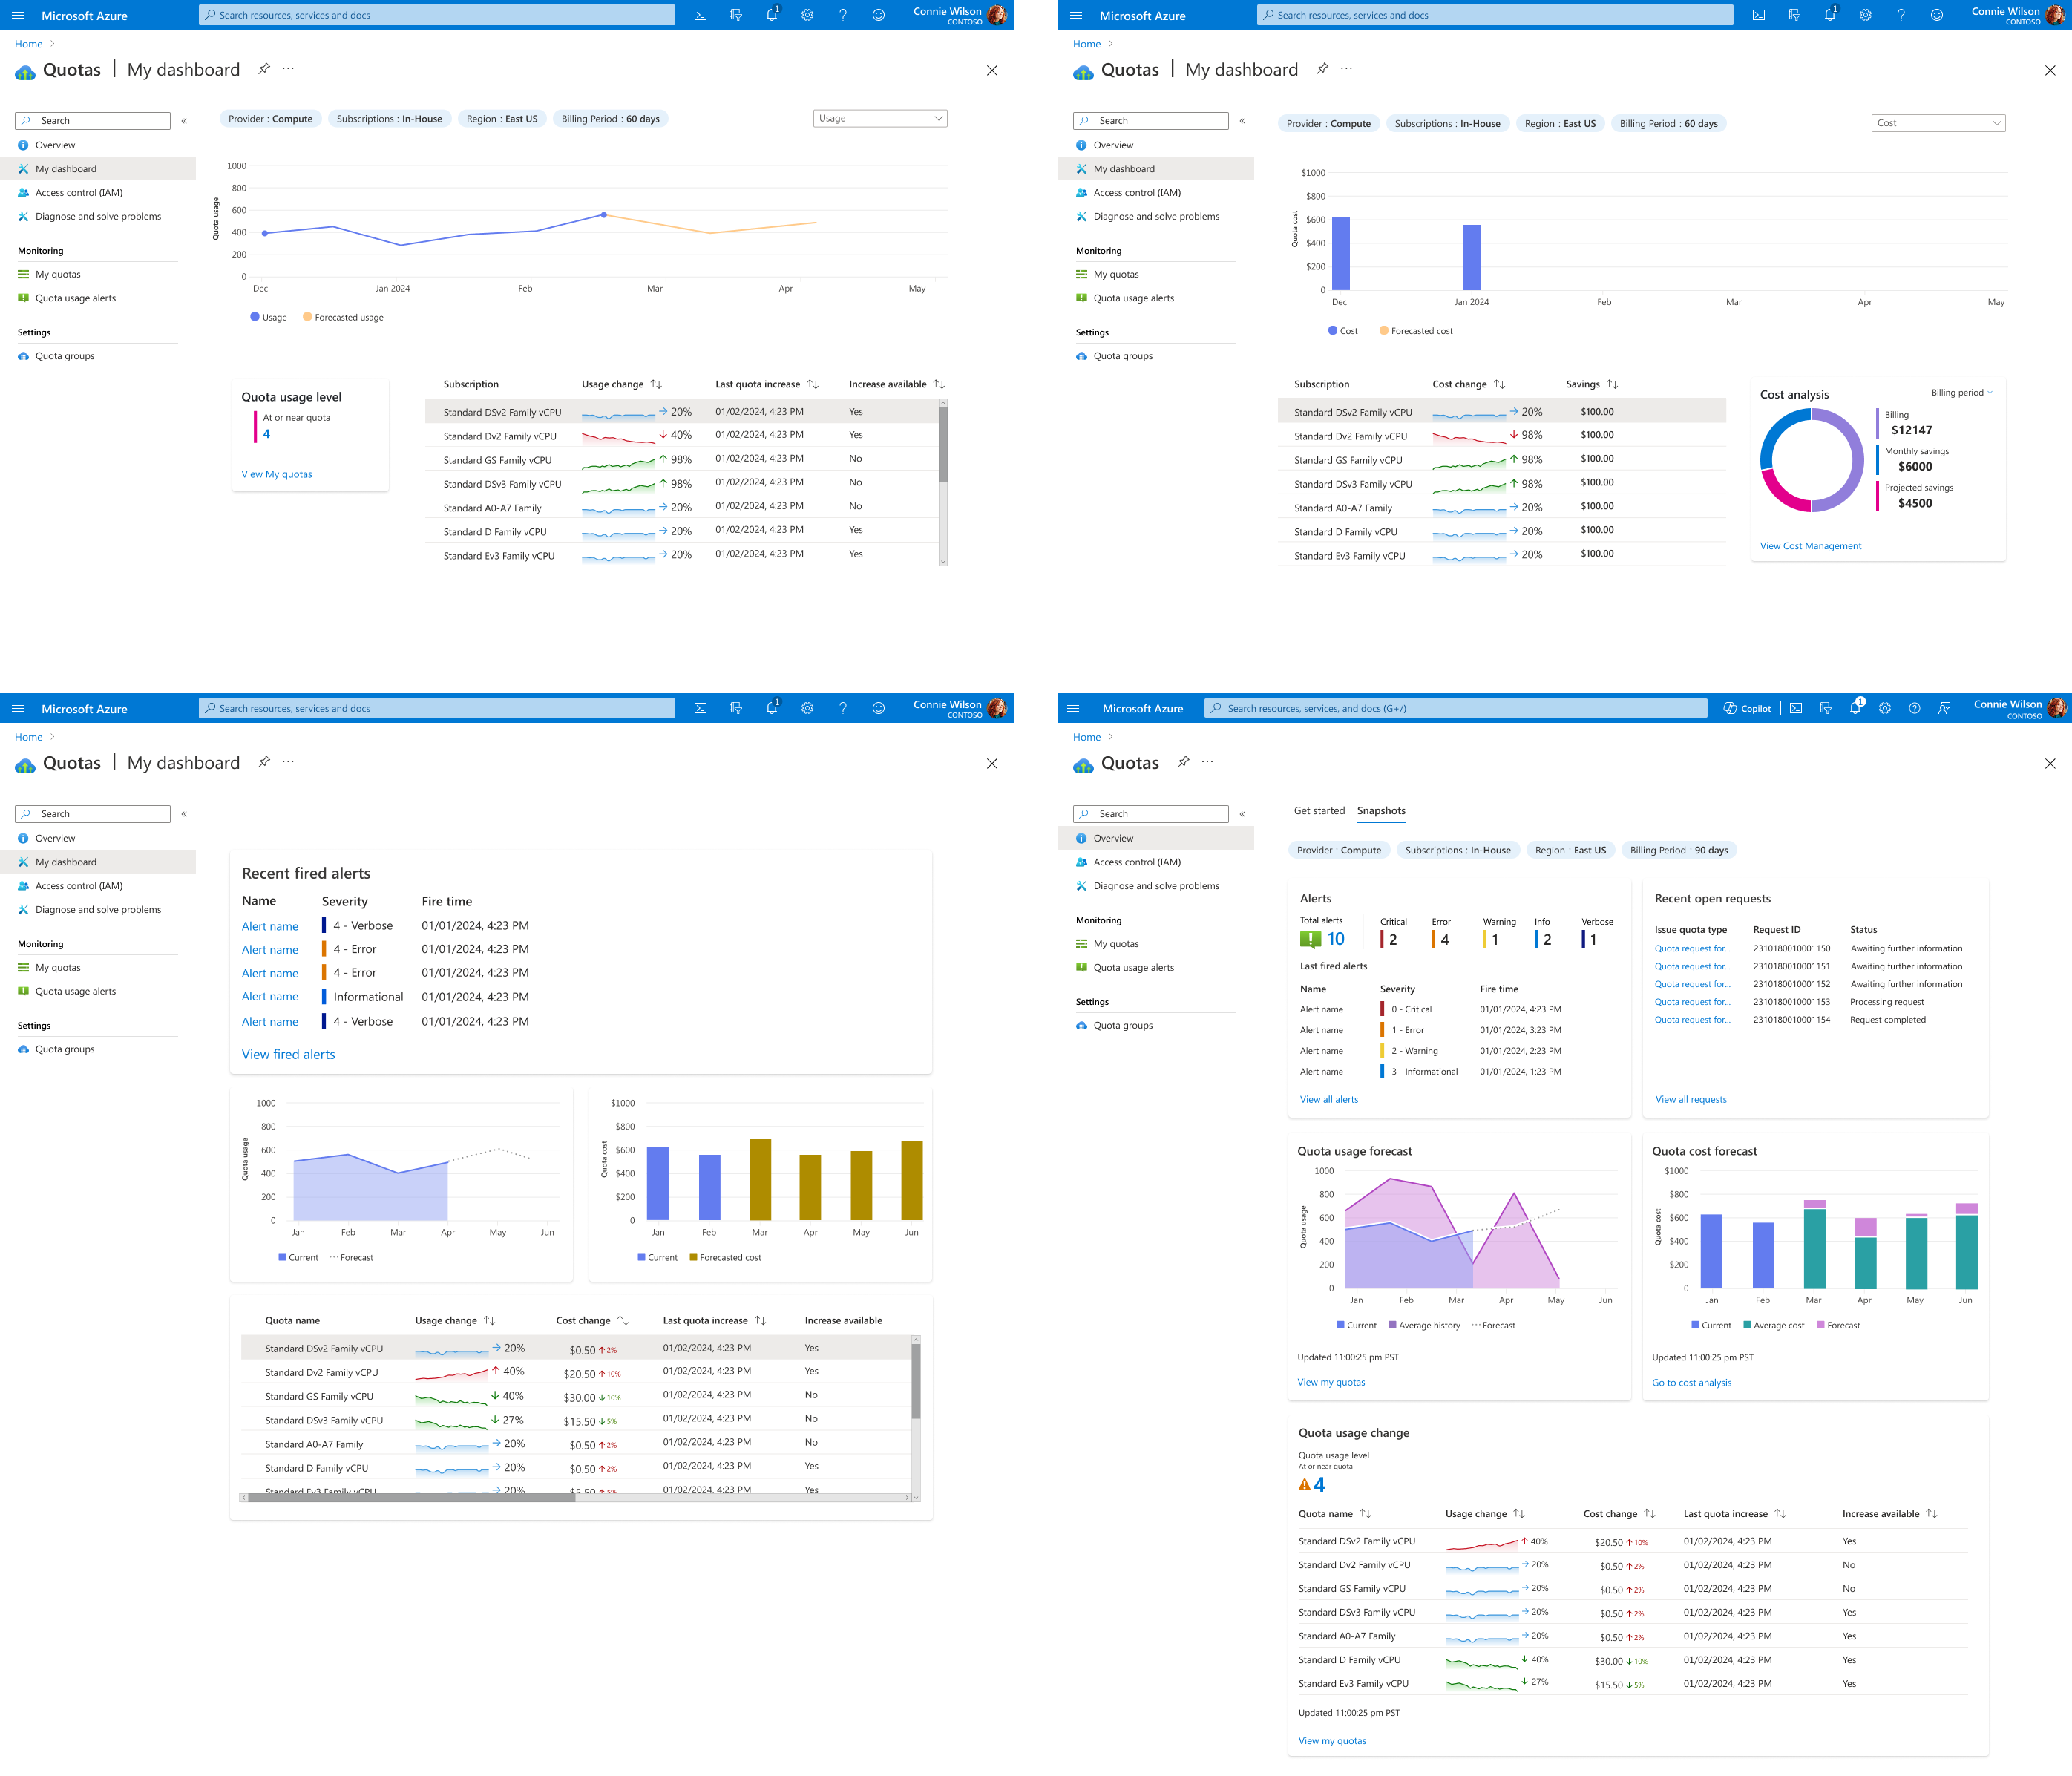
Task: Switch to the Get started tab
Action: 1319,811
